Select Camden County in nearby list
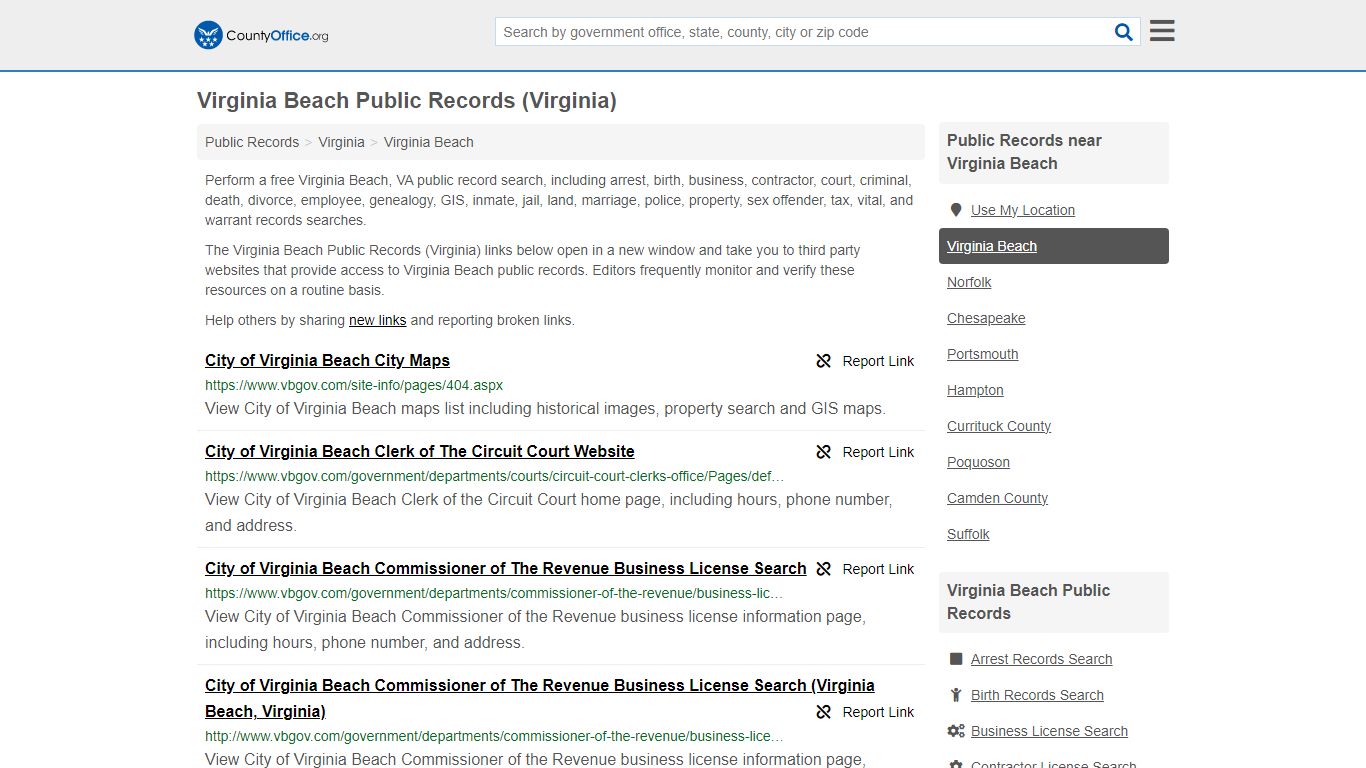 pos(997,498)
